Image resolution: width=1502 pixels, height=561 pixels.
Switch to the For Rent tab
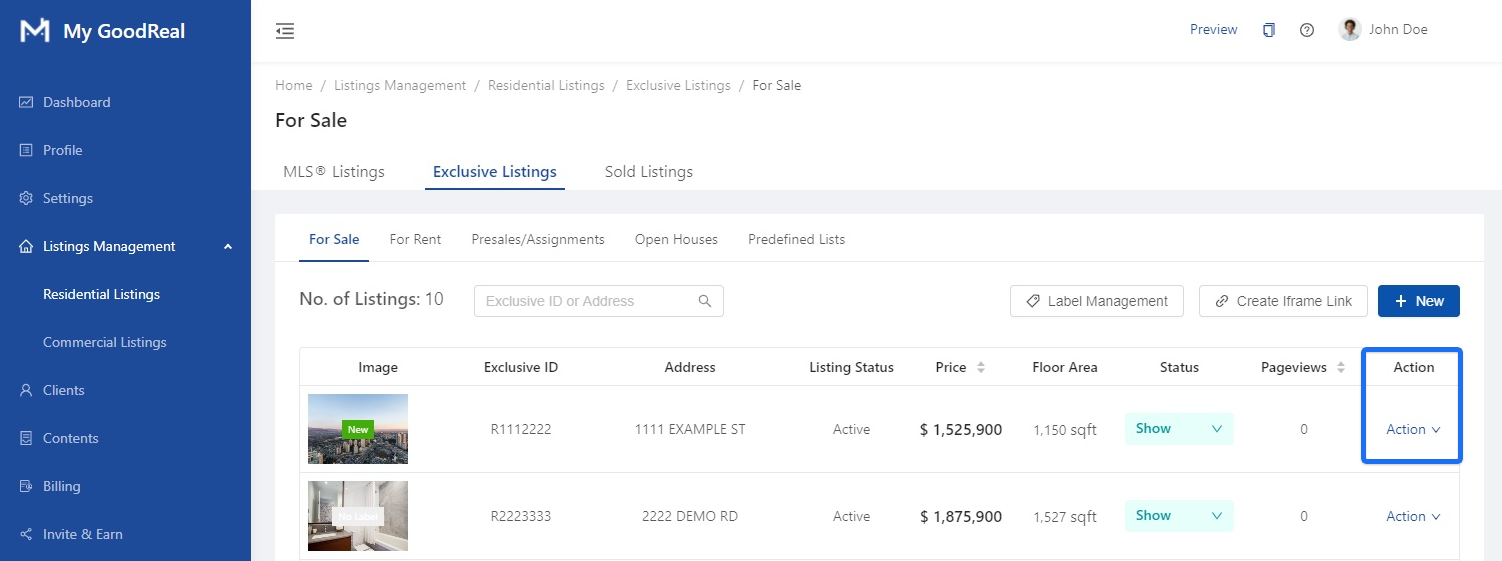point(415,239)
